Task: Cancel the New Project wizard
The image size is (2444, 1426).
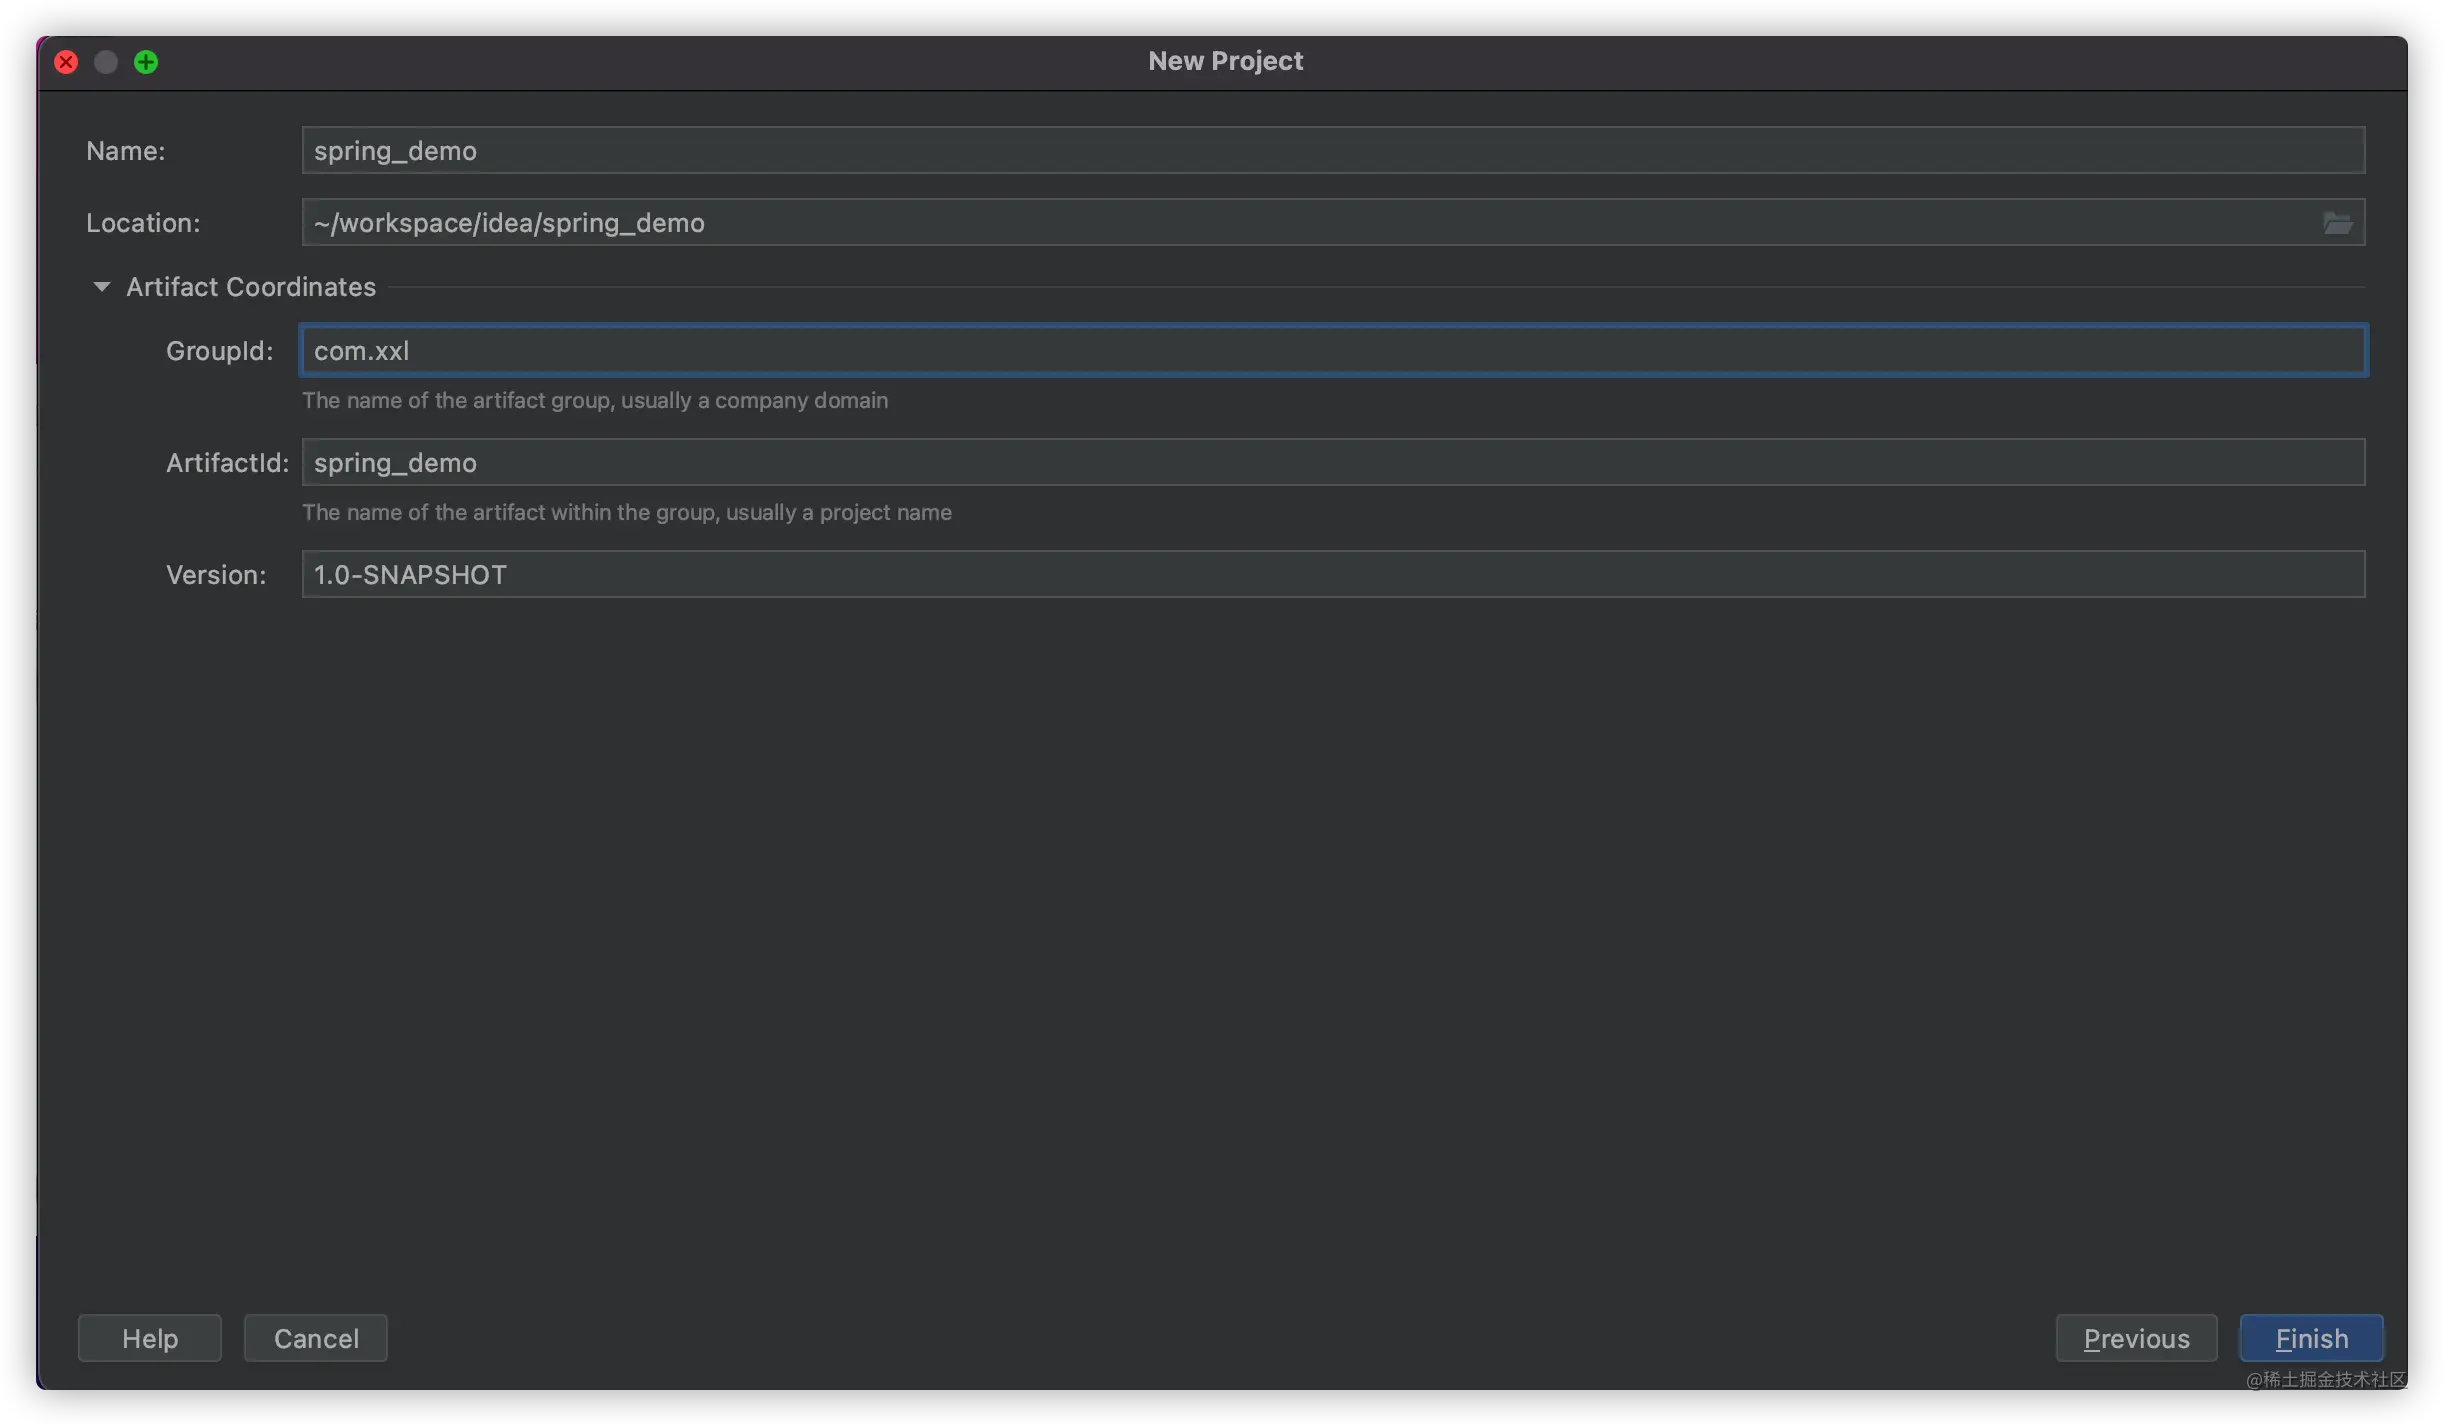Action: click(316, 1338)
